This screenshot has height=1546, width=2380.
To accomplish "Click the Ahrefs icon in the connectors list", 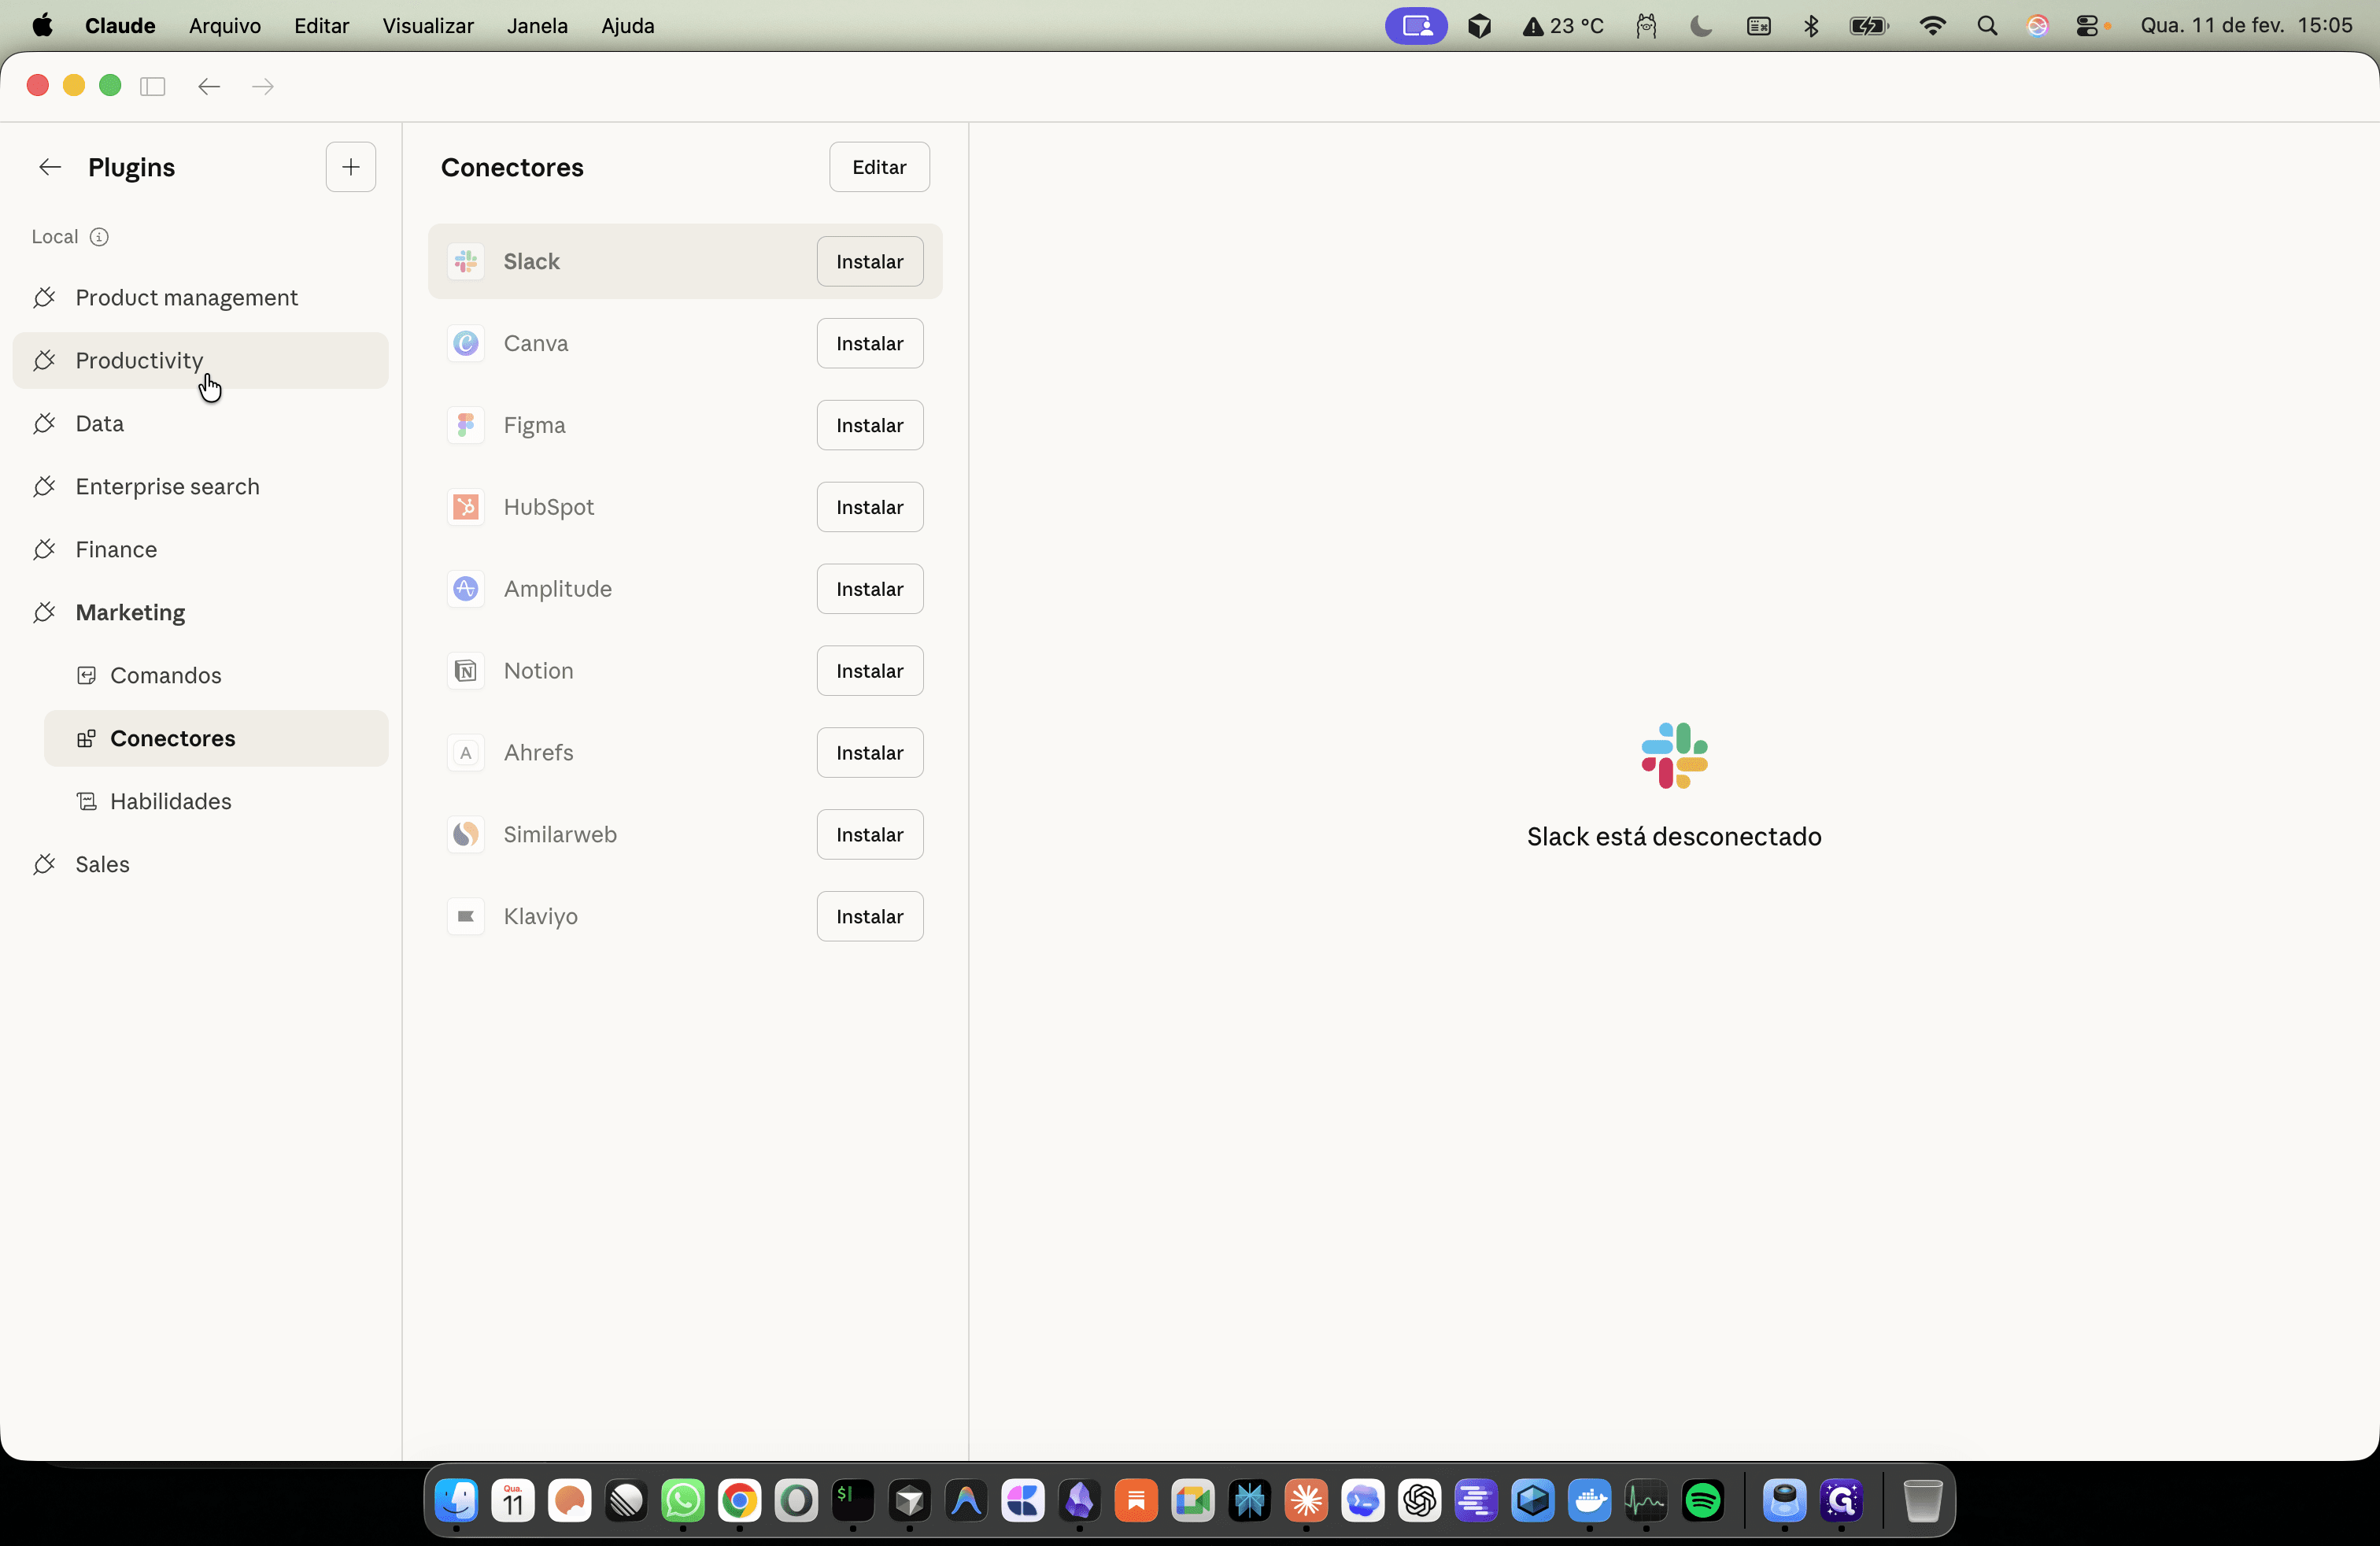I will (466, 753).
